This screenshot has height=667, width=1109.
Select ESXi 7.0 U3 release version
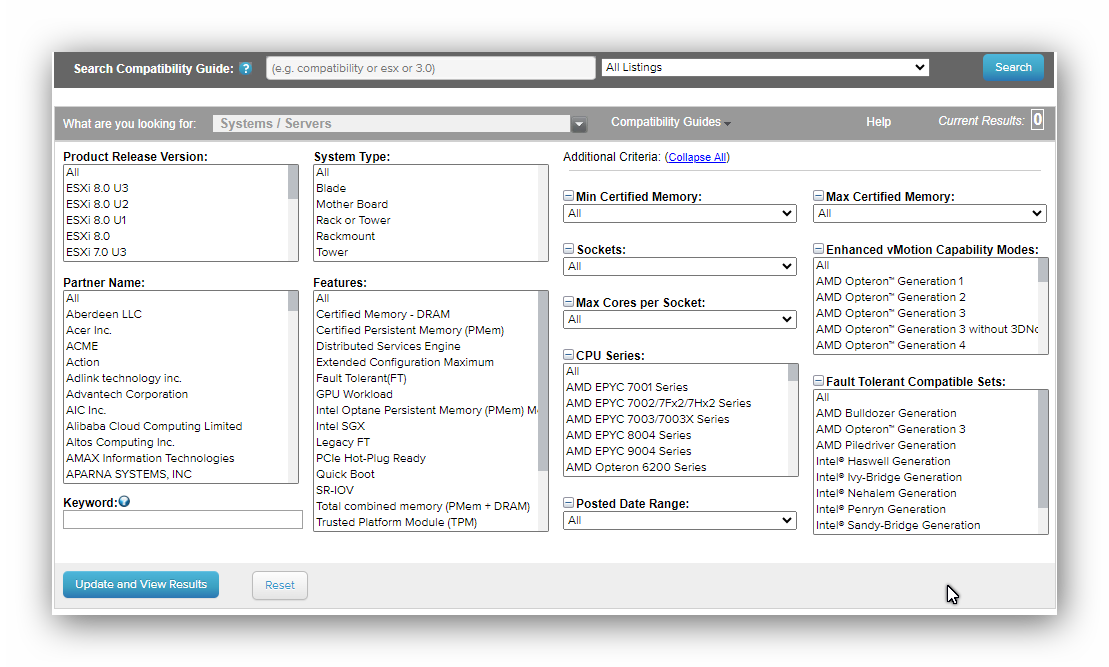pos(96,253)
